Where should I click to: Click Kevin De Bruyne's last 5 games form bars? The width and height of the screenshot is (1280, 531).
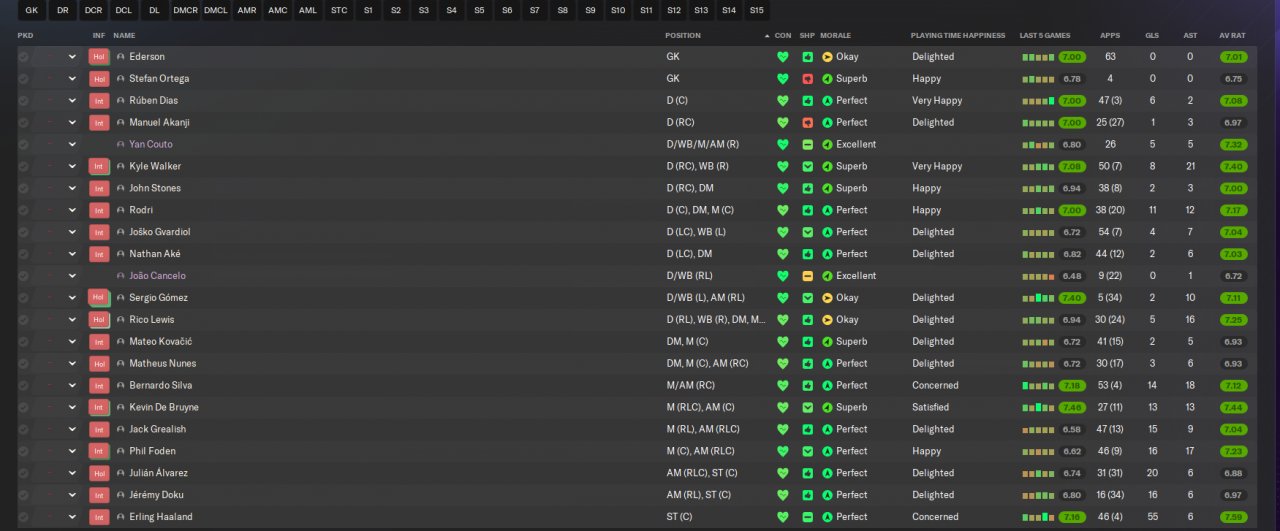1038,408
